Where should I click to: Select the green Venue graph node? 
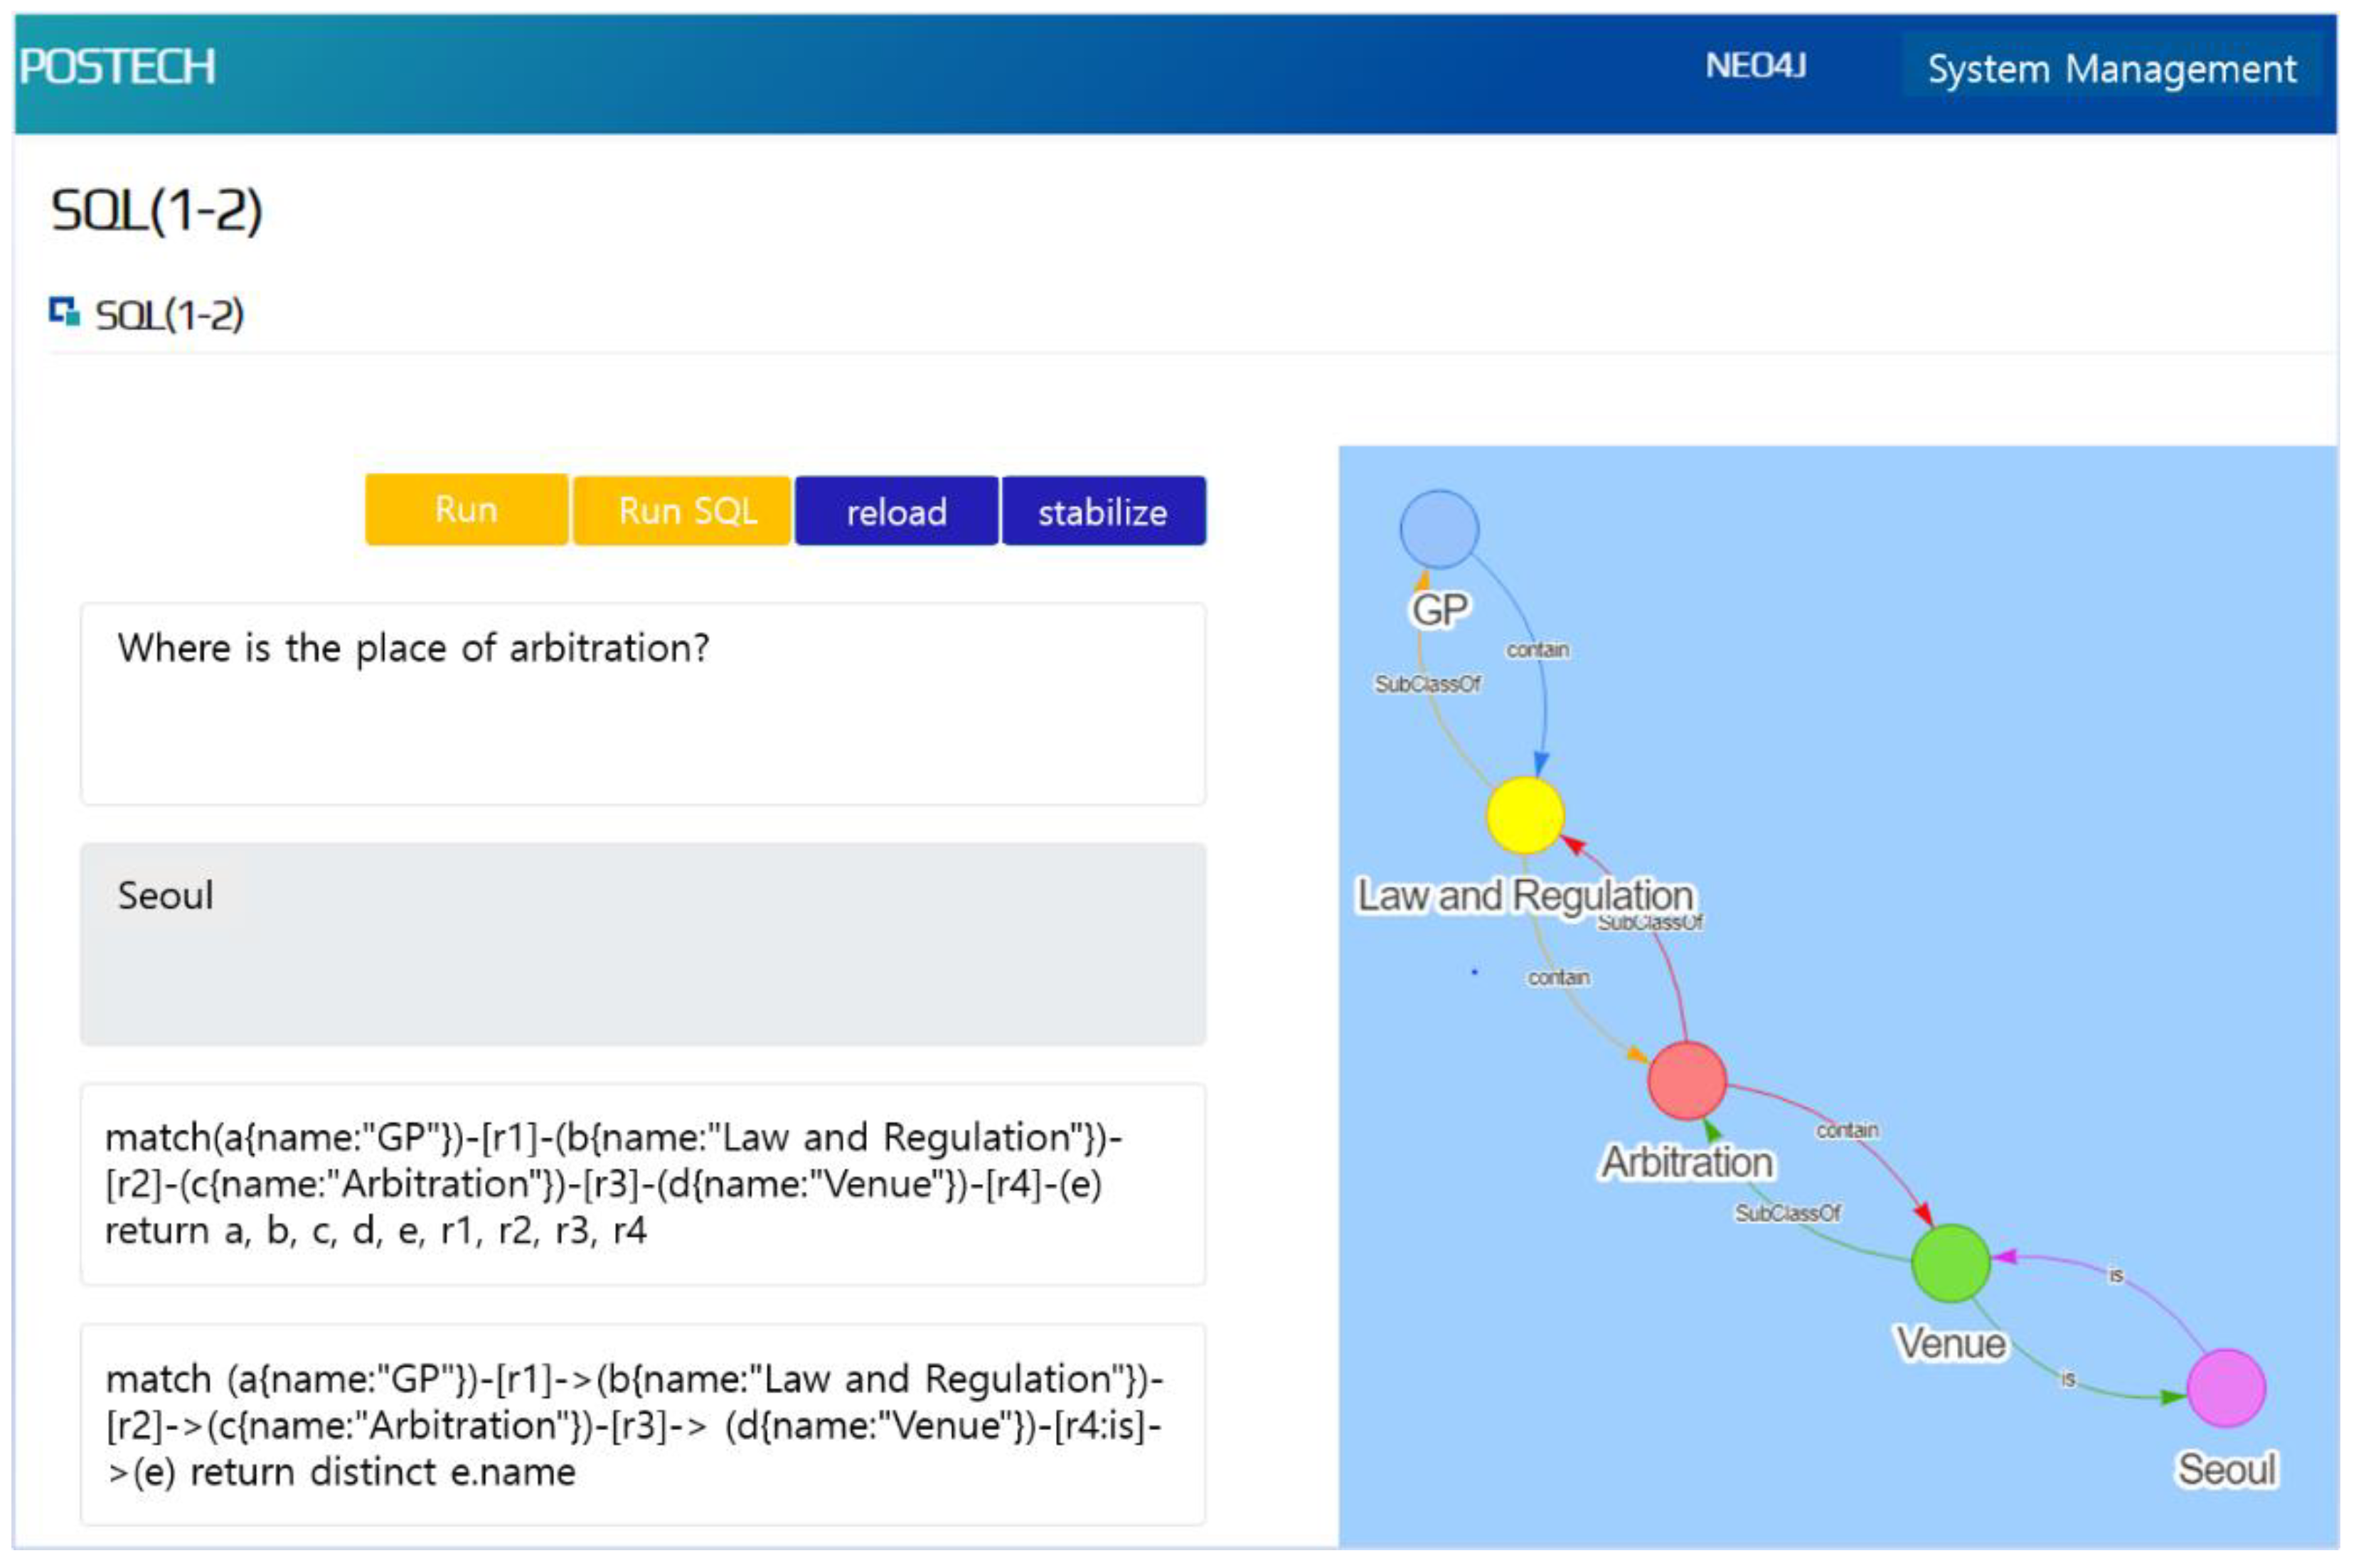(1950, 1263)
